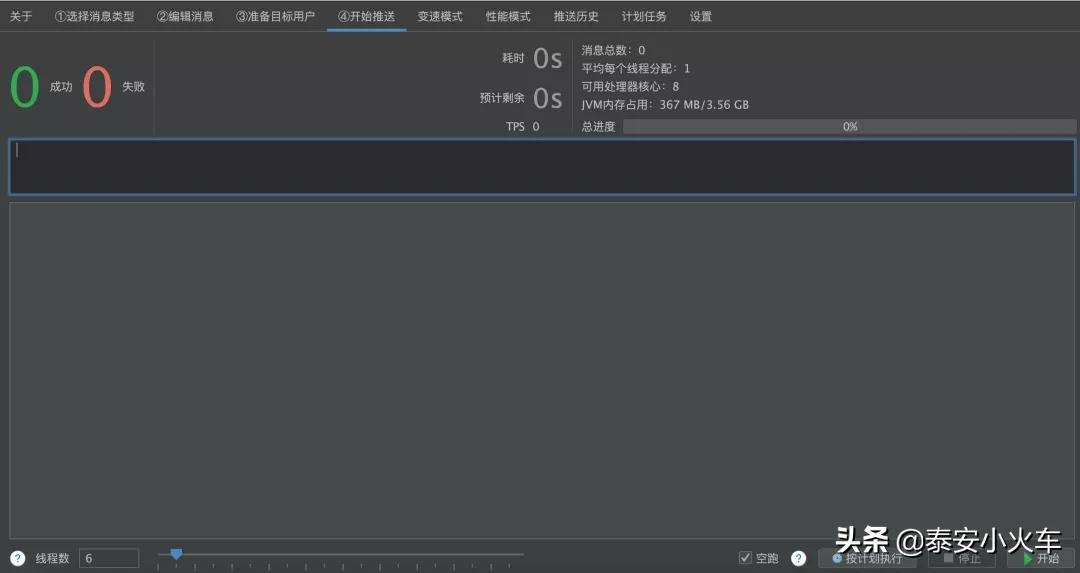
Task: Toggle the 空跑 checkbox
Action: click(745, 558)
